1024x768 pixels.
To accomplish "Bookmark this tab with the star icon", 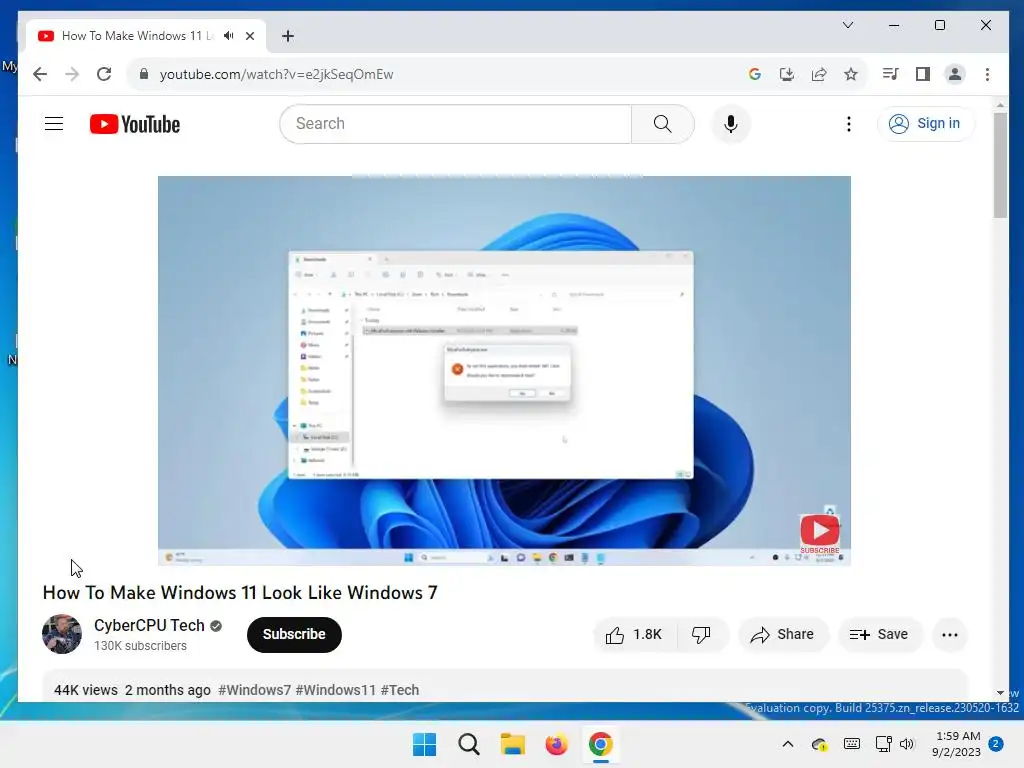I will tap(850, 74).
